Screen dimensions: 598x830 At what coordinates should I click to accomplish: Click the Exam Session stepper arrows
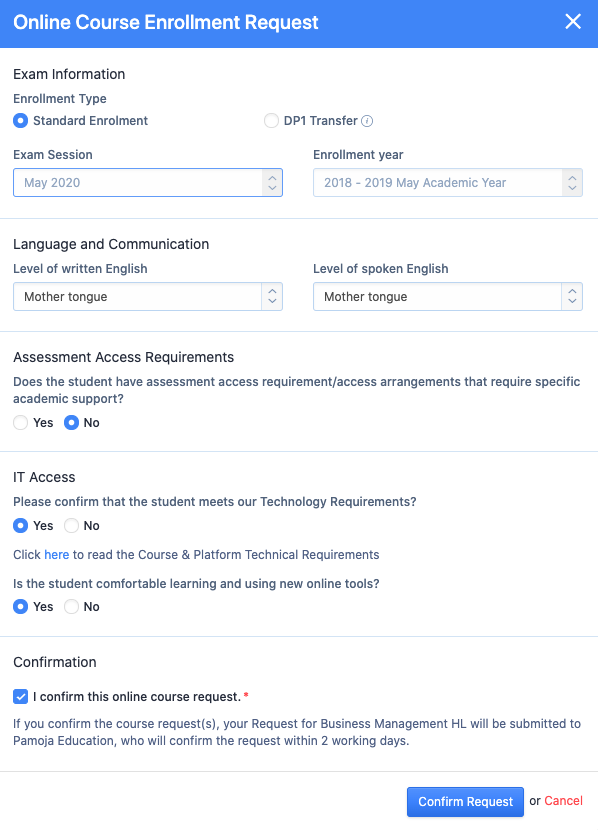[x=272, y=183]
